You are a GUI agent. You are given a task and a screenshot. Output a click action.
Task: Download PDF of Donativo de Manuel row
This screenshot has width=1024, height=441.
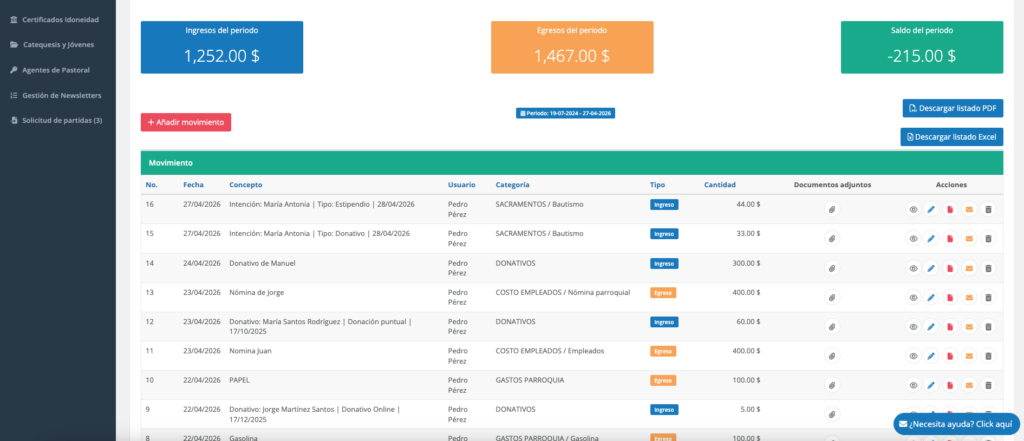pyautogui.click(x=950, y=269)
